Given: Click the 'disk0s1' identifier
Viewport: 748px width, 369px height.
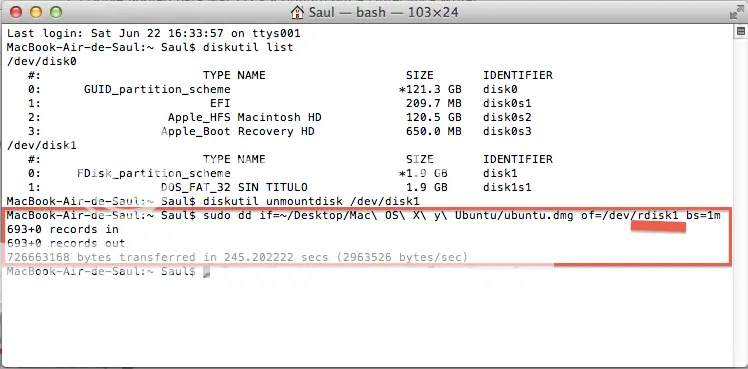Looking at the screenshot, I should 507,103.
